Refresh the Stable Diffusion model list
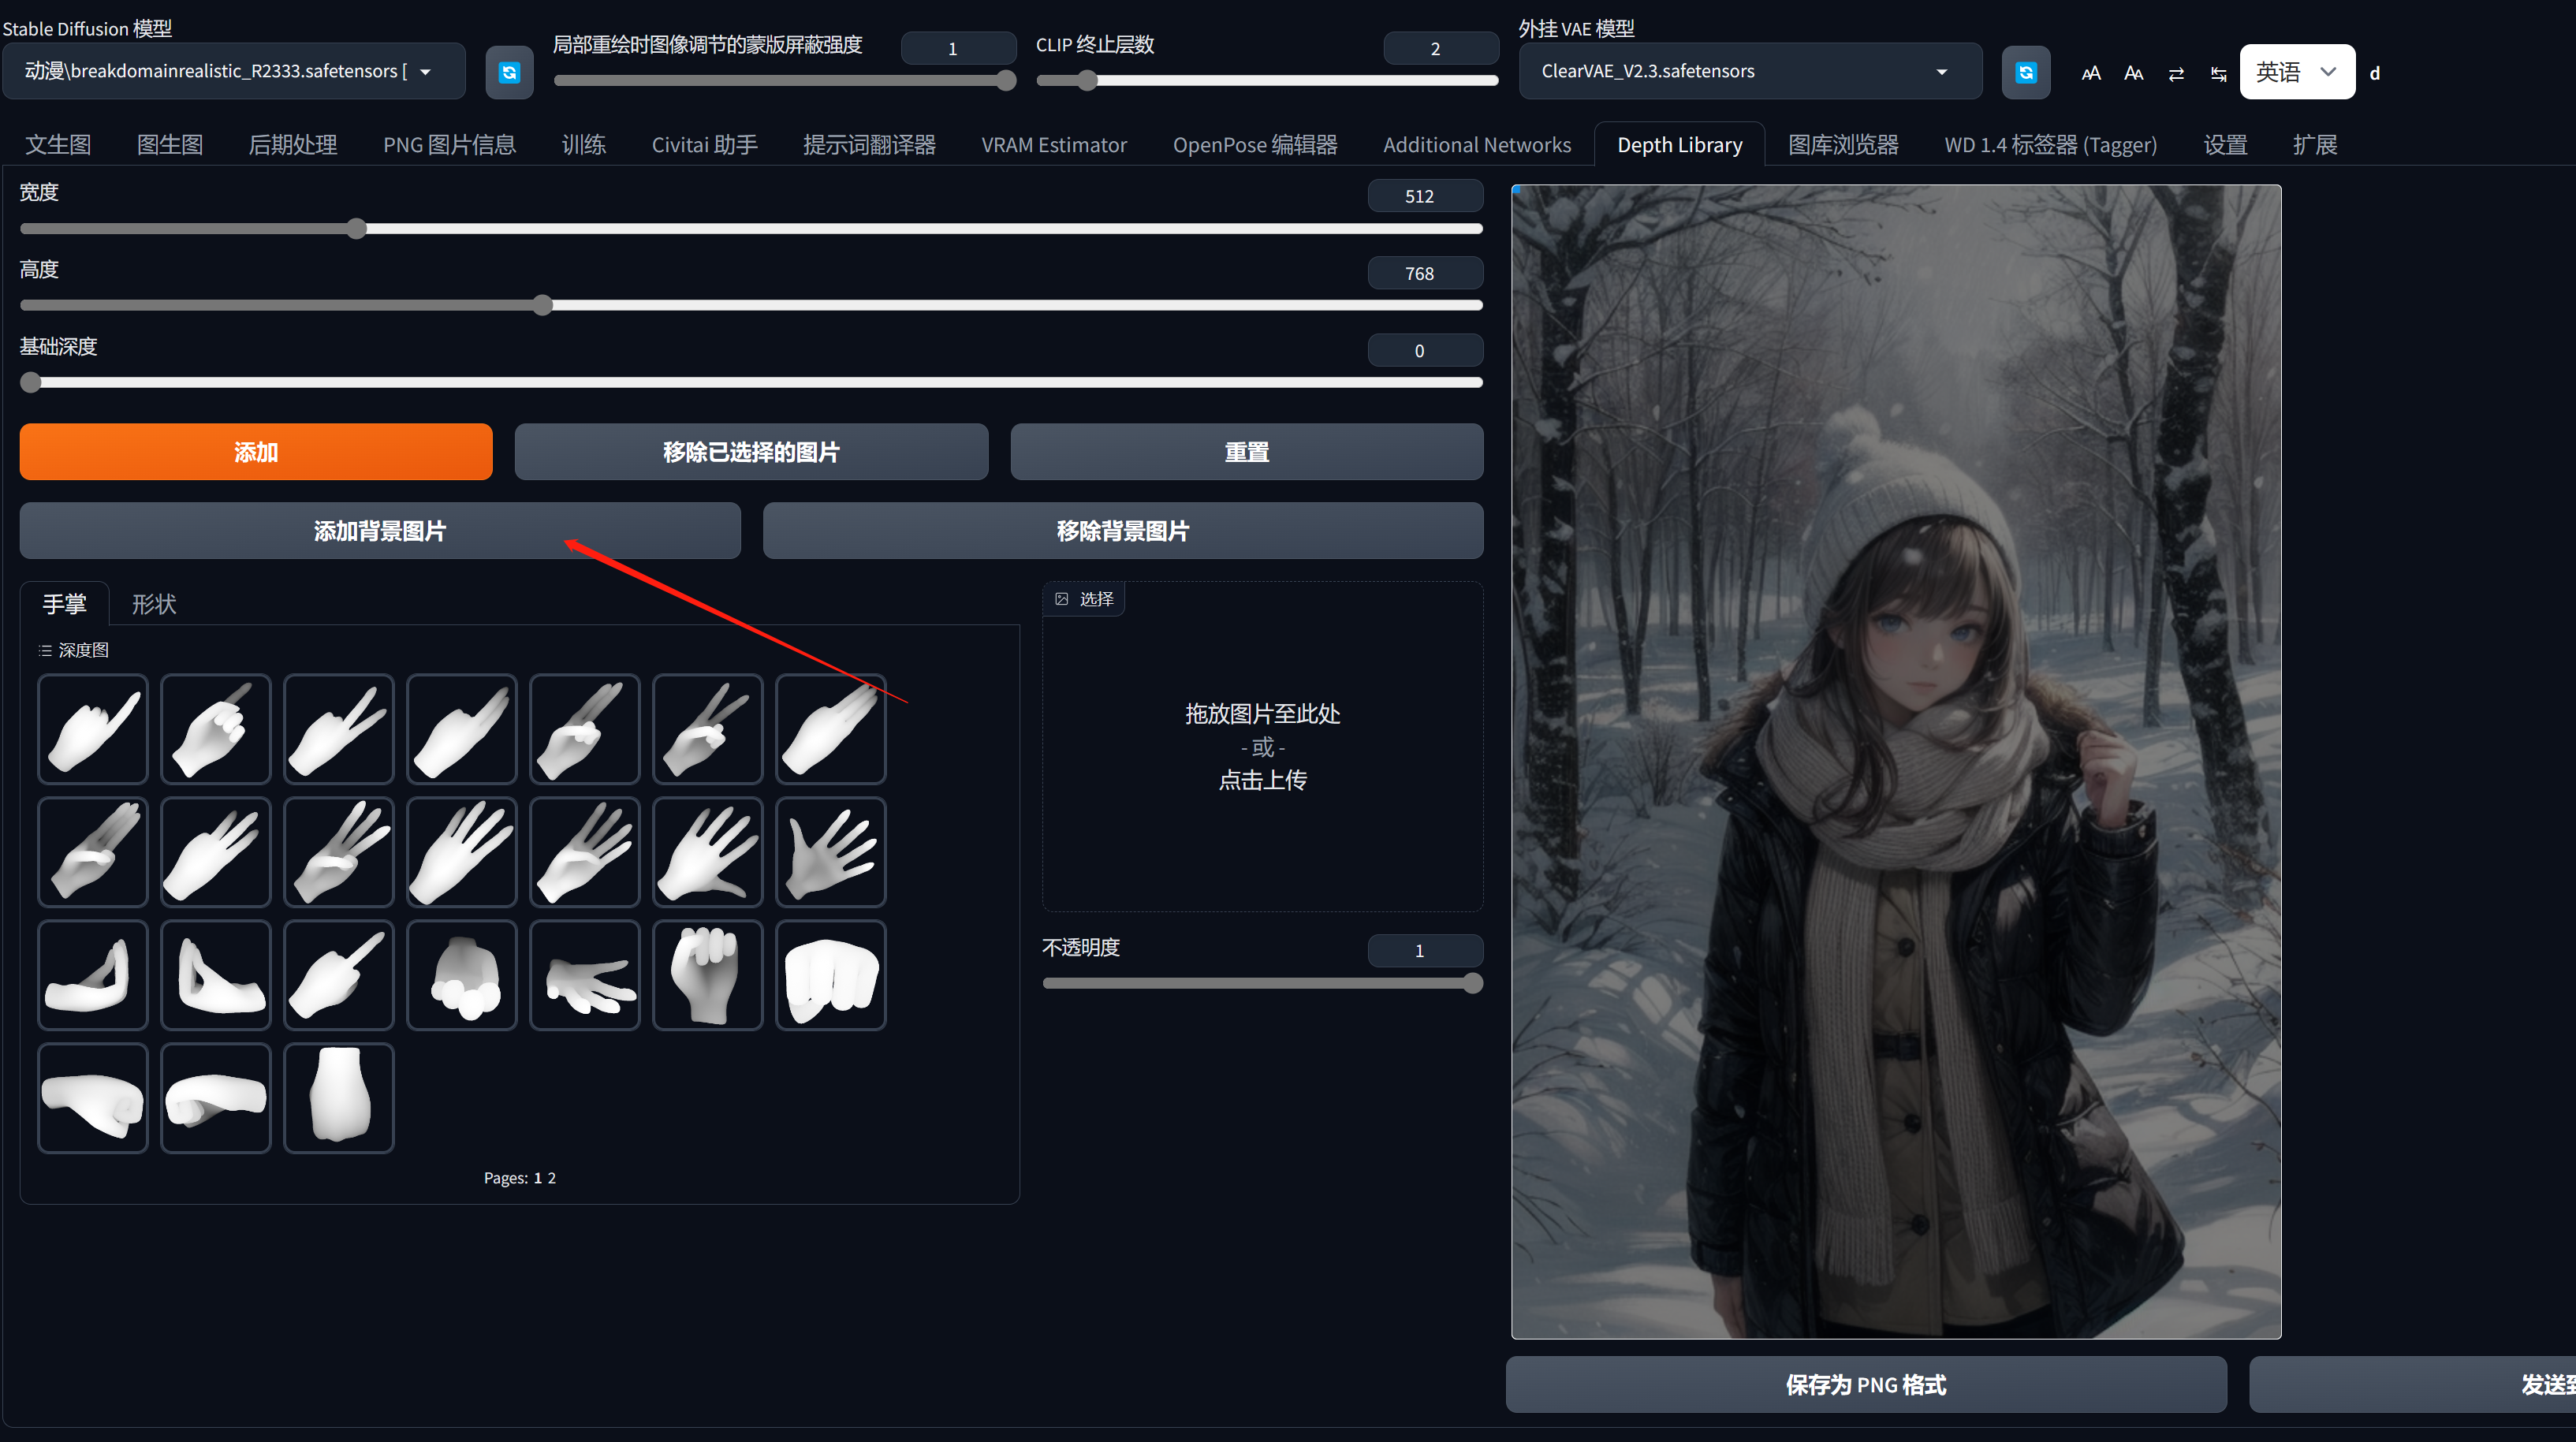 coord(509,71)
